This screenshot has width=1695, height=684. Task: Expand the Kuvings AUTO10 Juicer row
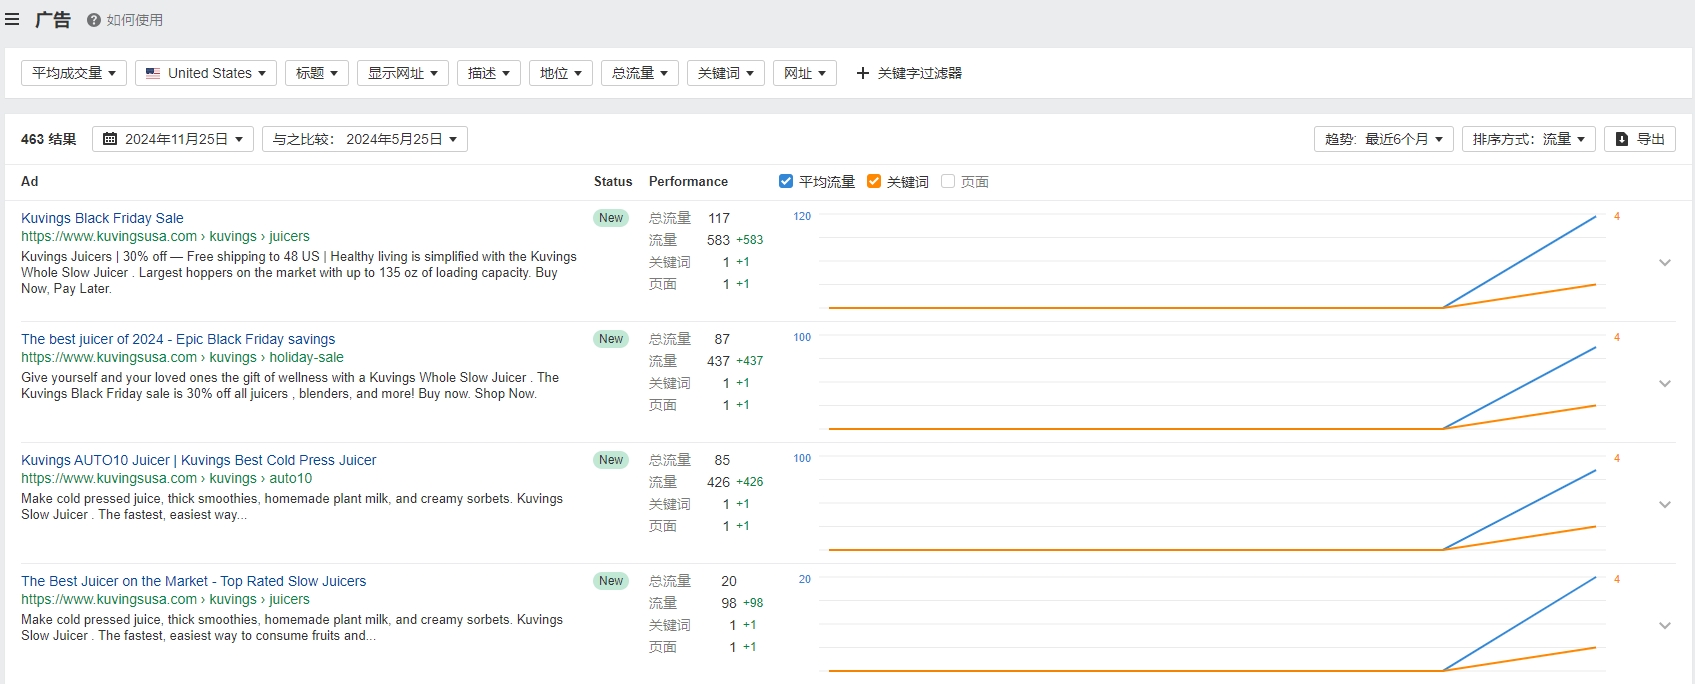click(x=1665, y=504)
